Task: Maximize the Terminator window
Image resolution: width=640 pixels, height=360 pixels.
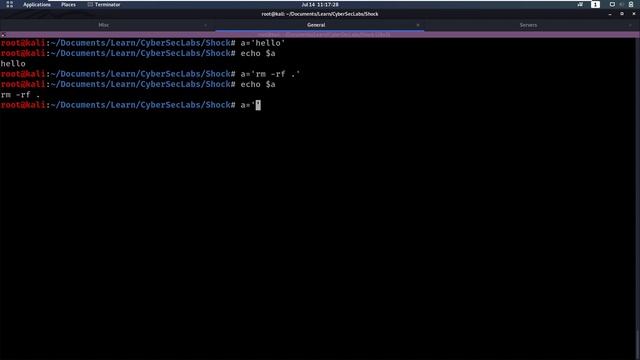Action: pyautogui.click(x=622, y=14)
